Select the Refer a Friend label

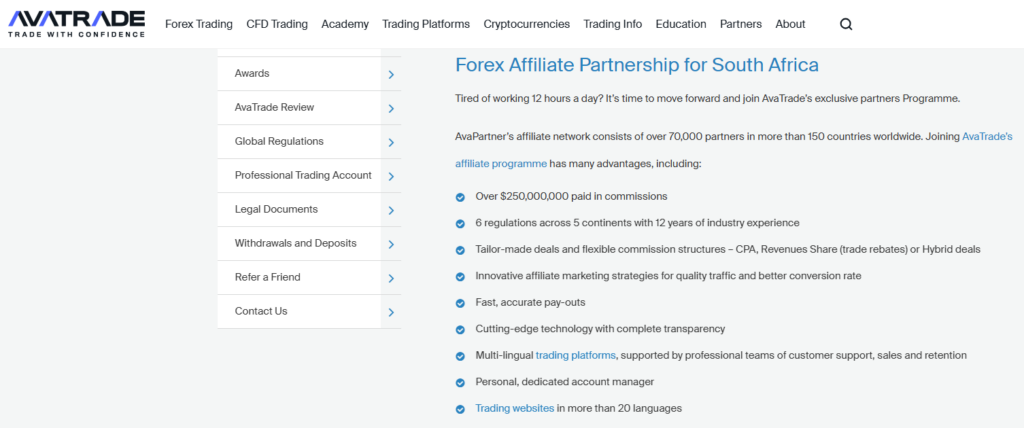tap(268, 277)
